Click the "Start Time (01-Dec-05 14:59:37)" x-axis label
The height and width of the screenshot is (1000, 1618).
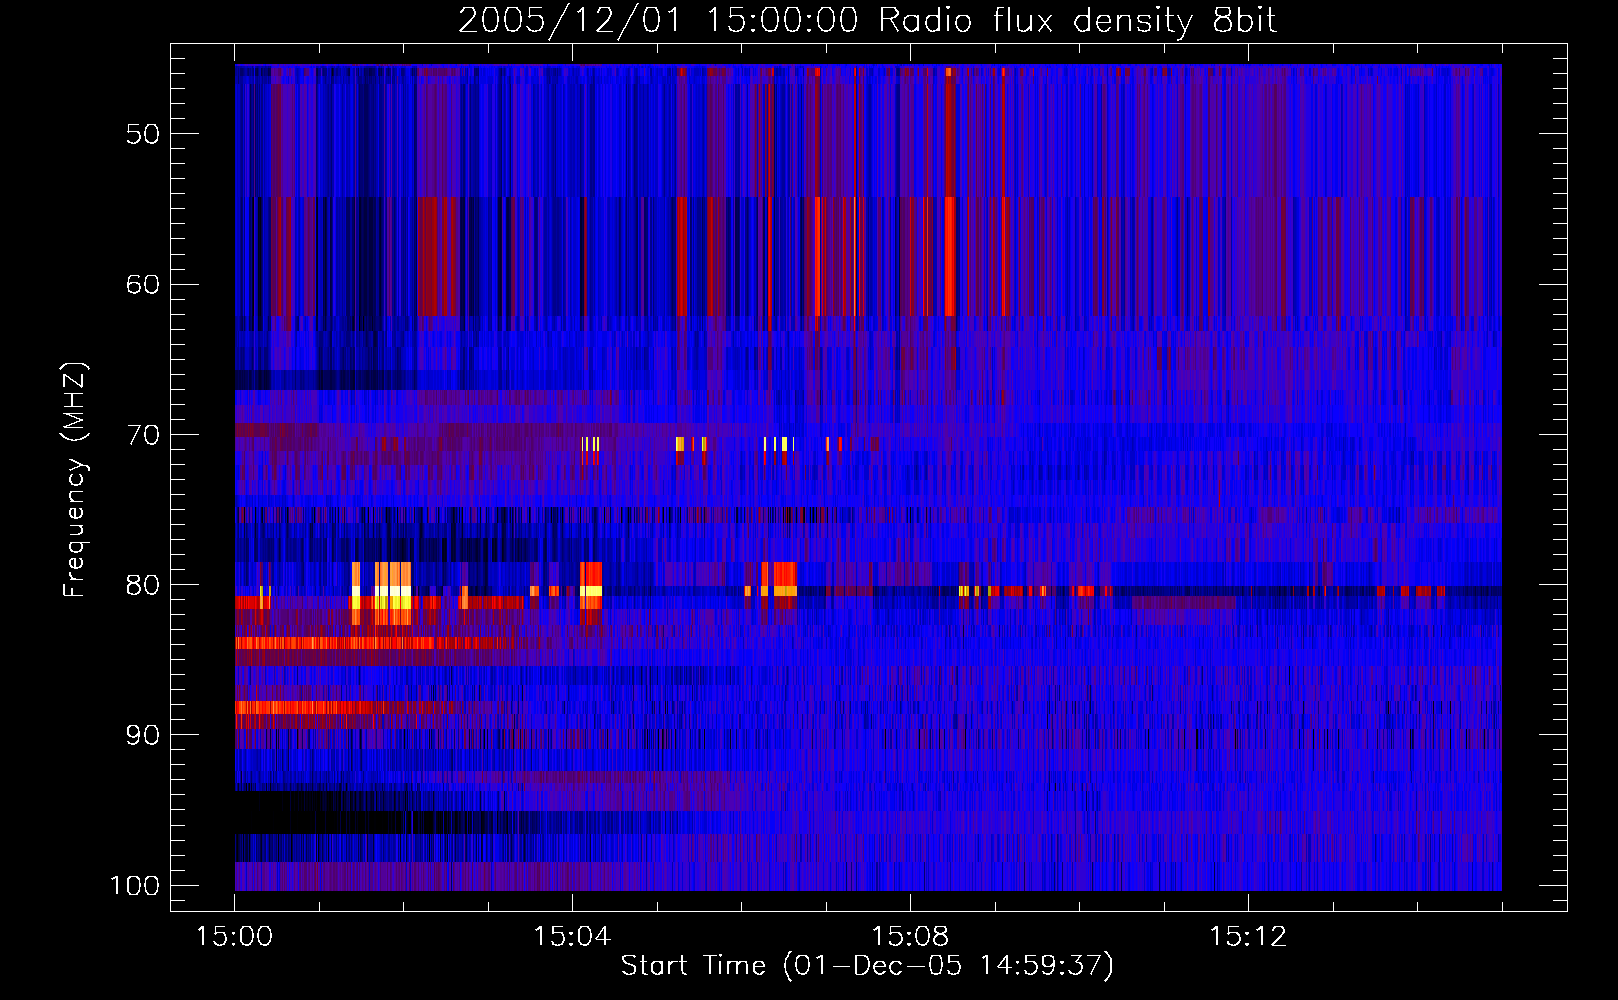tap(867, 966)
